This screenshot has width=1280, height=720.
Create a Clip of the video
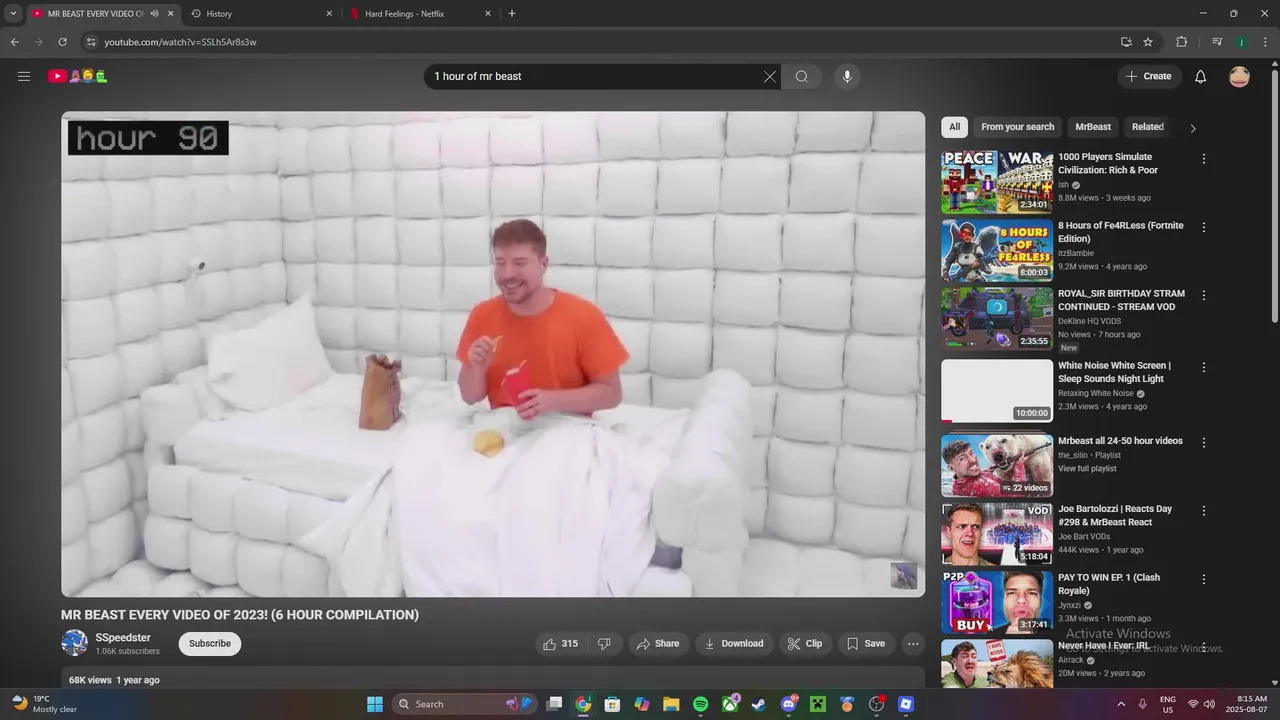(x=804, y=644)
